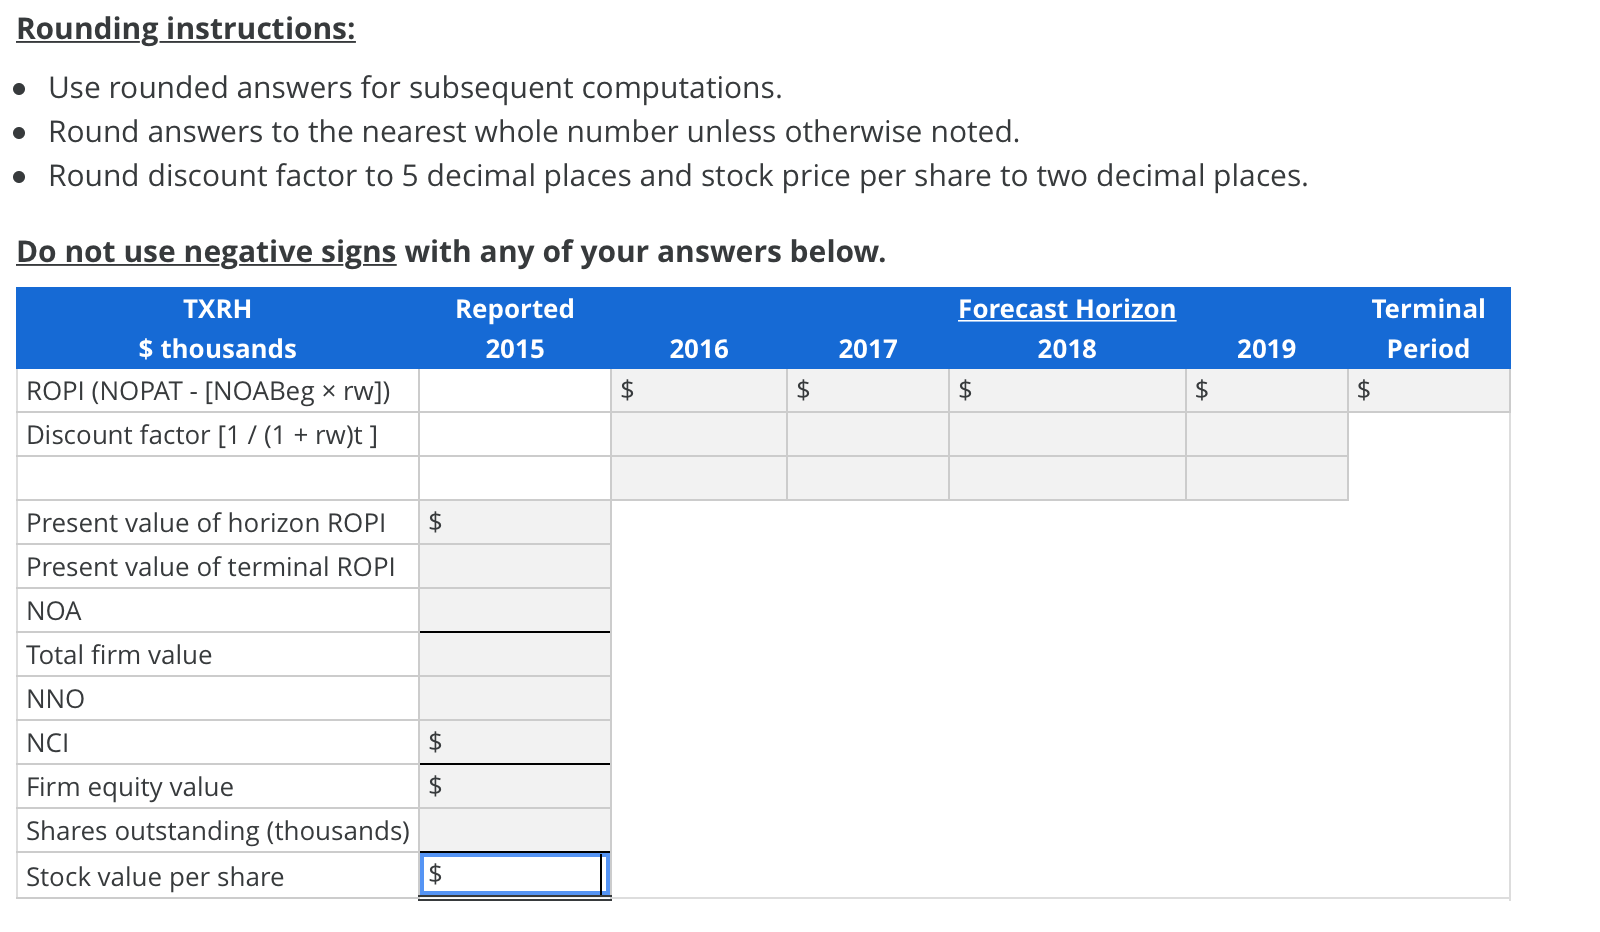Click the Total firm value input
Screen dimensions: 1600x932
click(x=515, y=655)
